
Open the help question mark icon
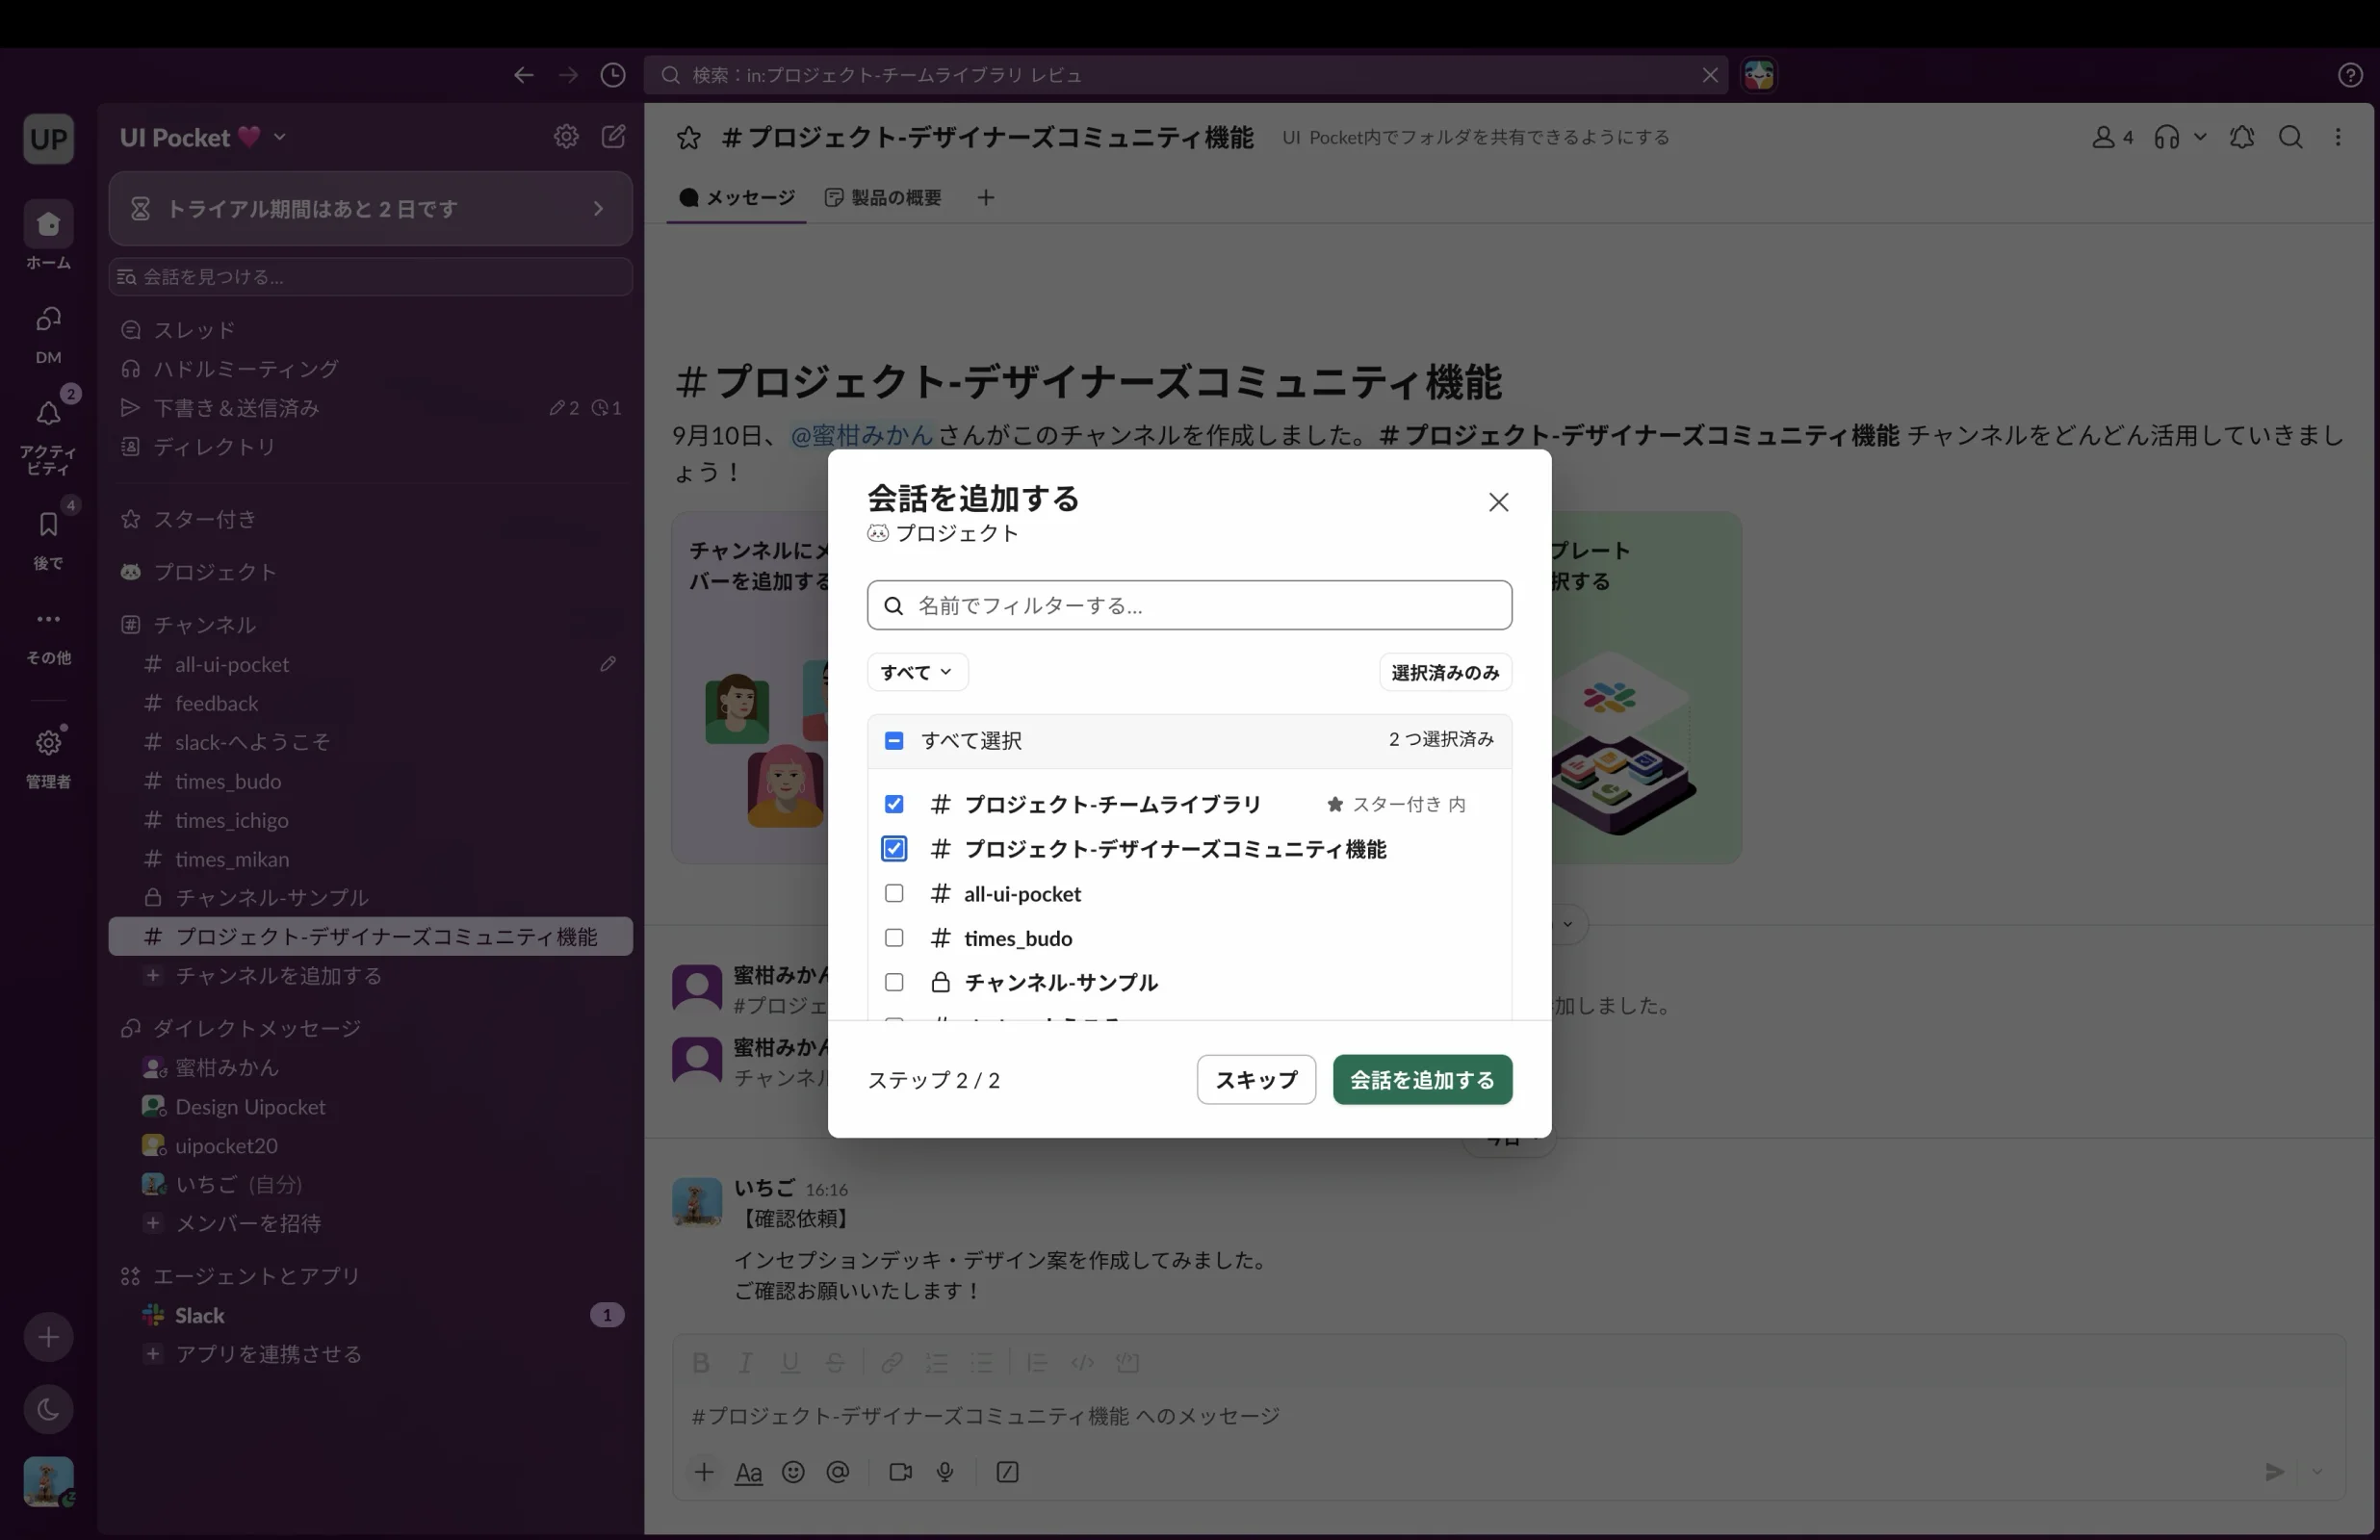[x=2351, y=75]
